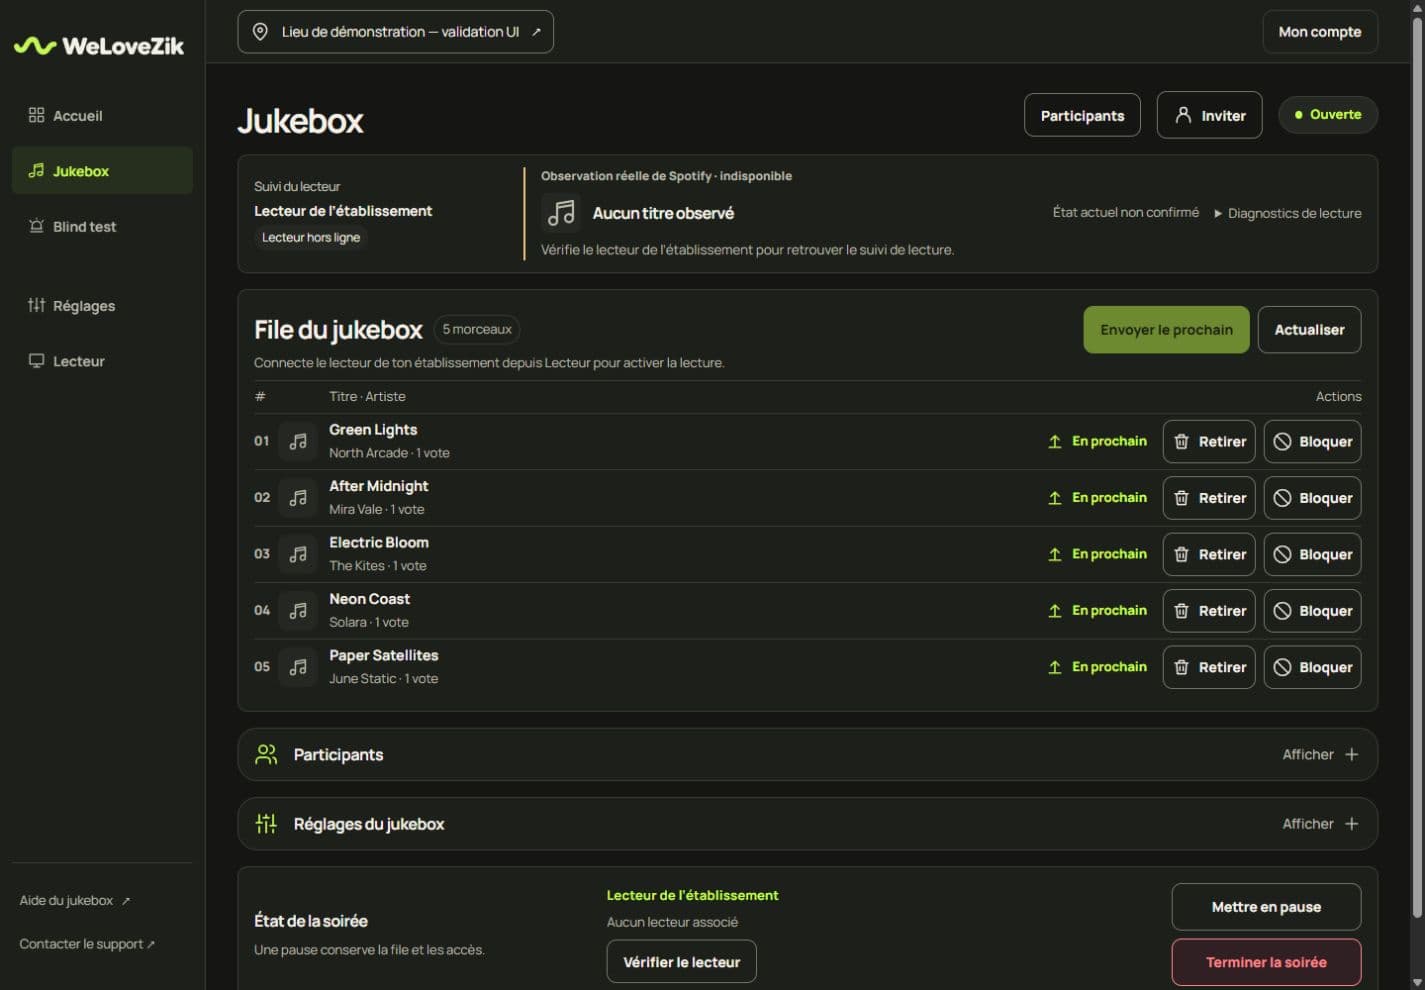Open Réglages in the sidebar
Screen dimensions: 1425x990
(x=102, y=305)
